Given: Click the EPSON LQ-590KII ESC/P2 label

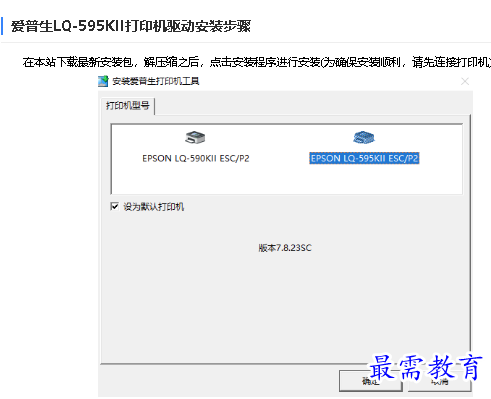Looking at the screenshot, I should [196, 158].
